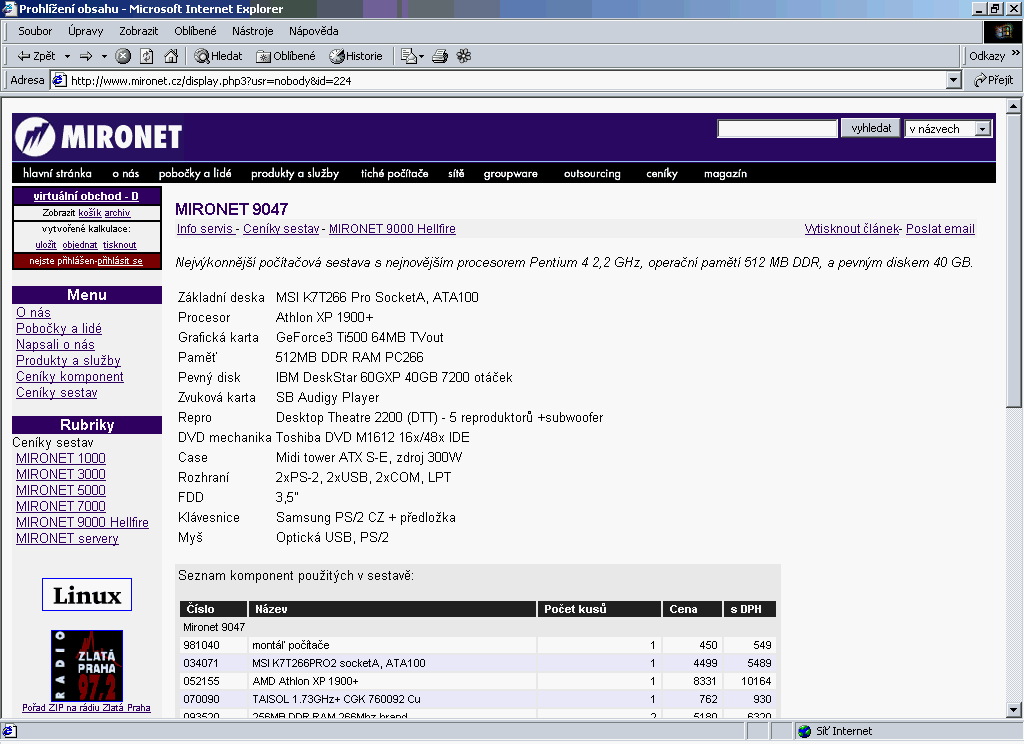Click the vertical scrollbar down arrow

pos(1014,709)
